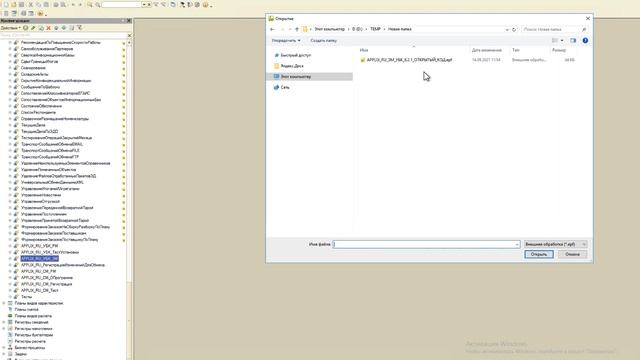Select Регистры бухгалтерии in the tree
Screen dimensions: 640x360
(34, 335)
